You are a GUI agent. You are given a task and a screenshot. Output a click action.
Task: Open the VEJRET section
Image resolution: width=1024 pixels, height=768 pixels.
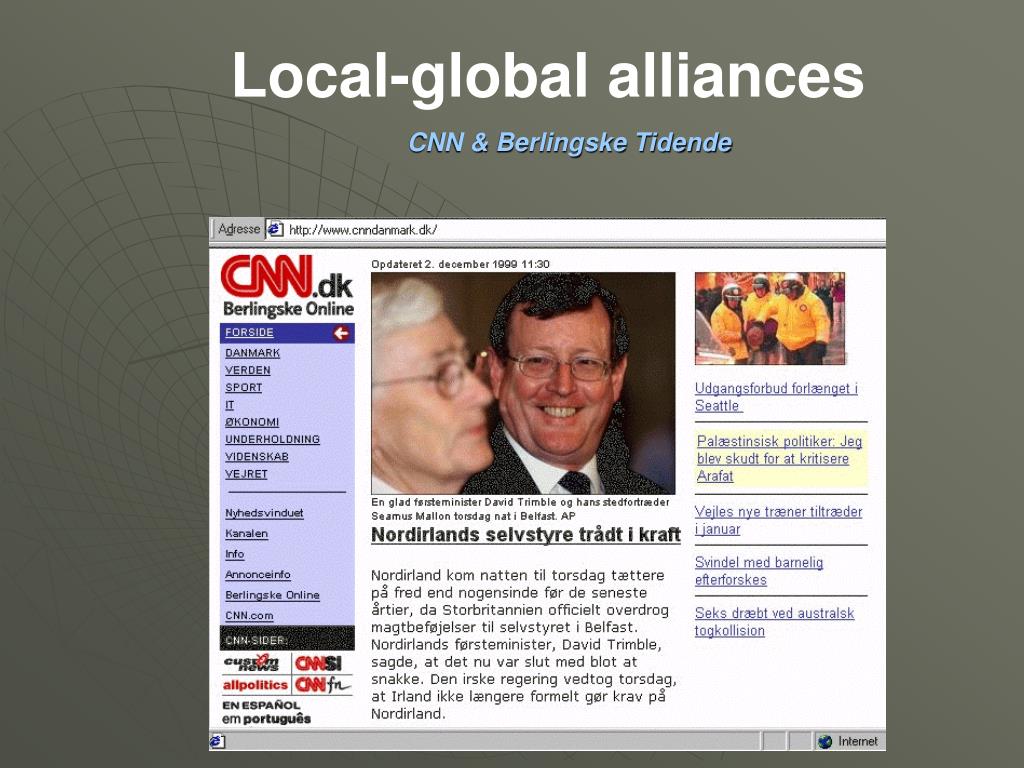click(x=246, y=474)
